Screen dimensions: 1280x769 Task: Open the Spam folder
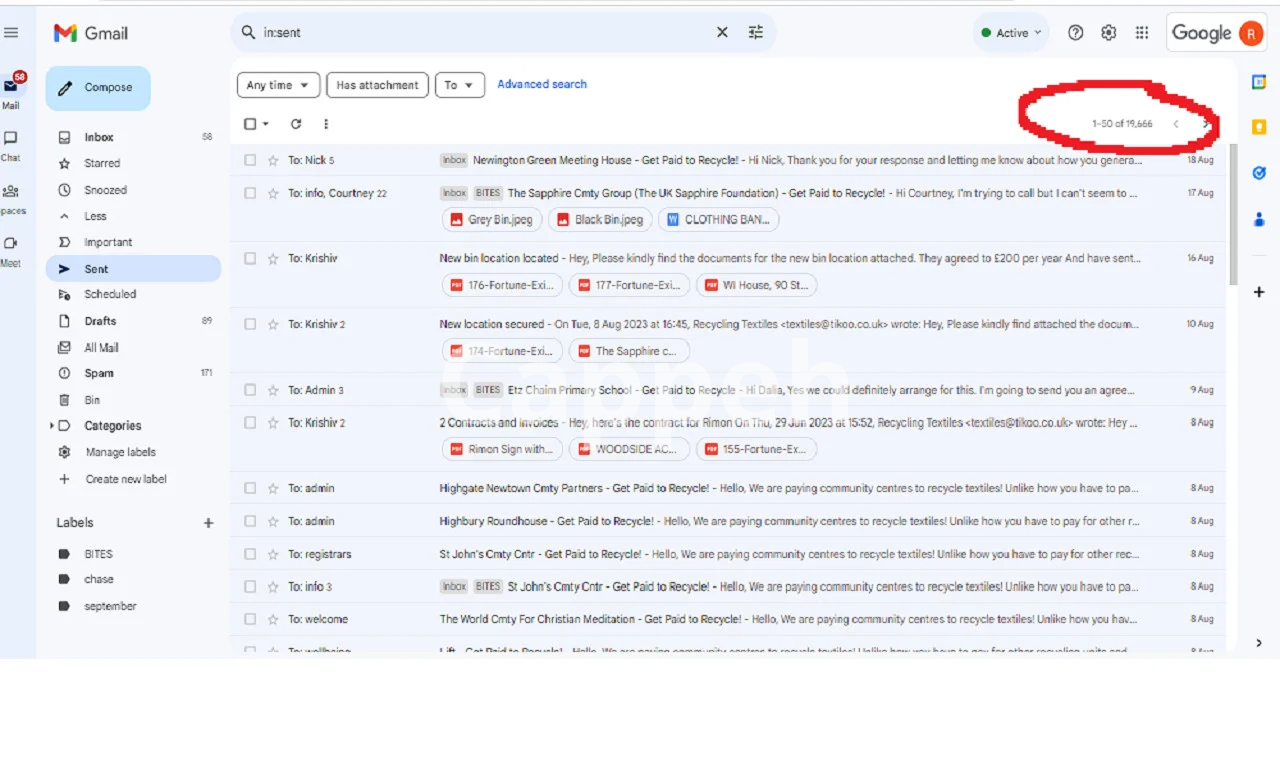pyautogui.click(x=99, y=373)
